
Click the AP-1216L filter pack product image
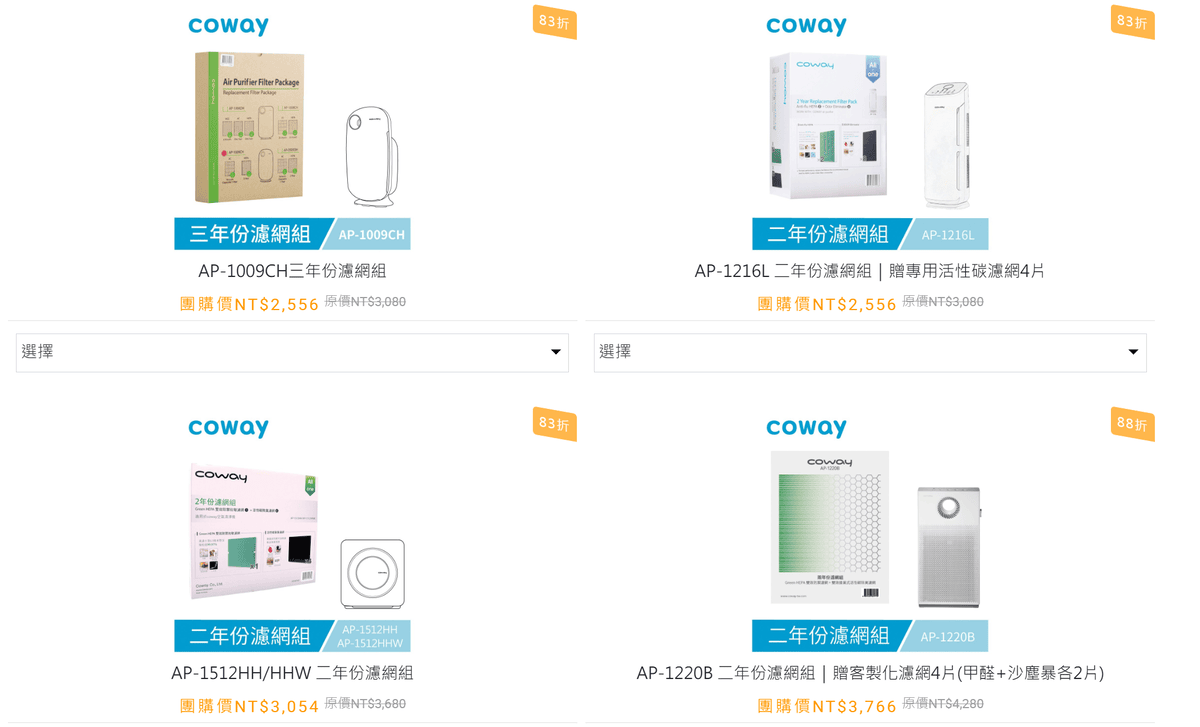pyautogui.click(x=828, y=128)
